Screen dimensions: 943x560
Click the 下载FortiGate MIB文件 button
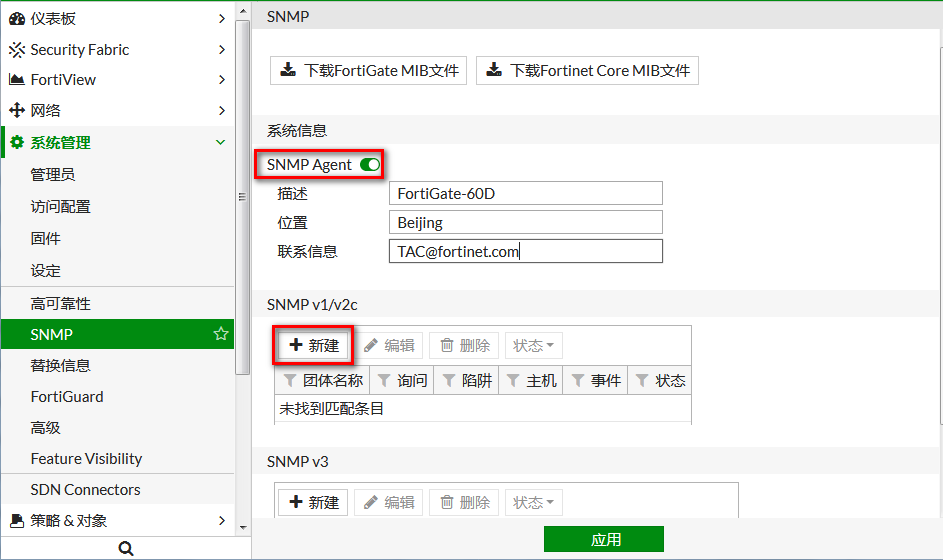[x=368, y=70]
